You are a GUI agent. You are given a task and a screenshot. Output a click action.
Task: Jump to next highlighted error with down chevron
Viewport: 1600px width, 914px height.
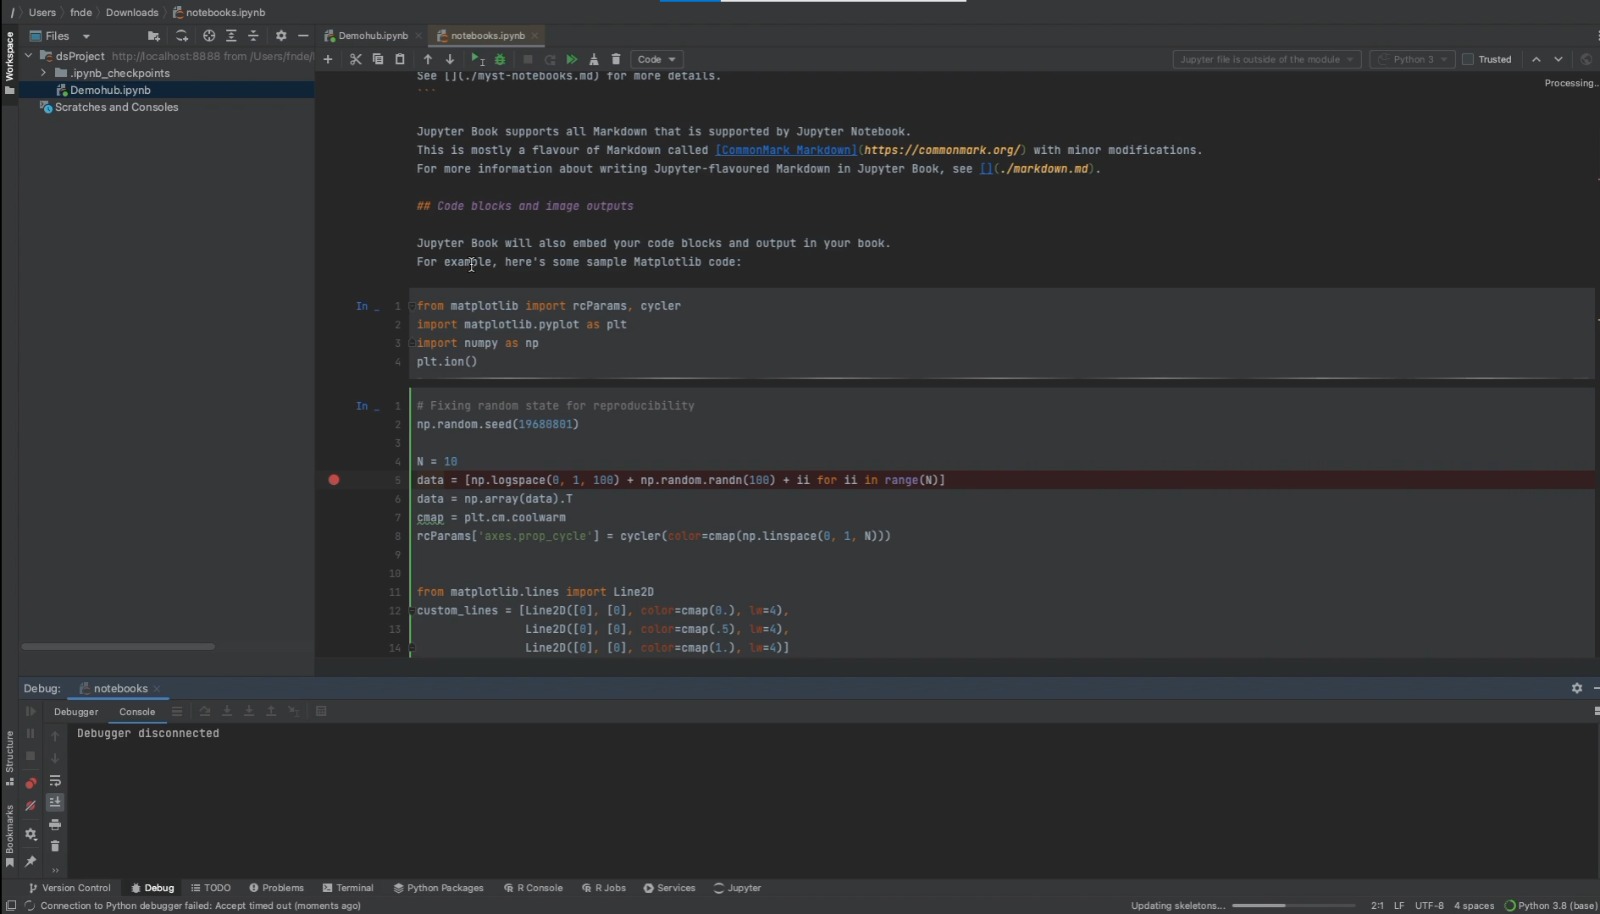1558,60
